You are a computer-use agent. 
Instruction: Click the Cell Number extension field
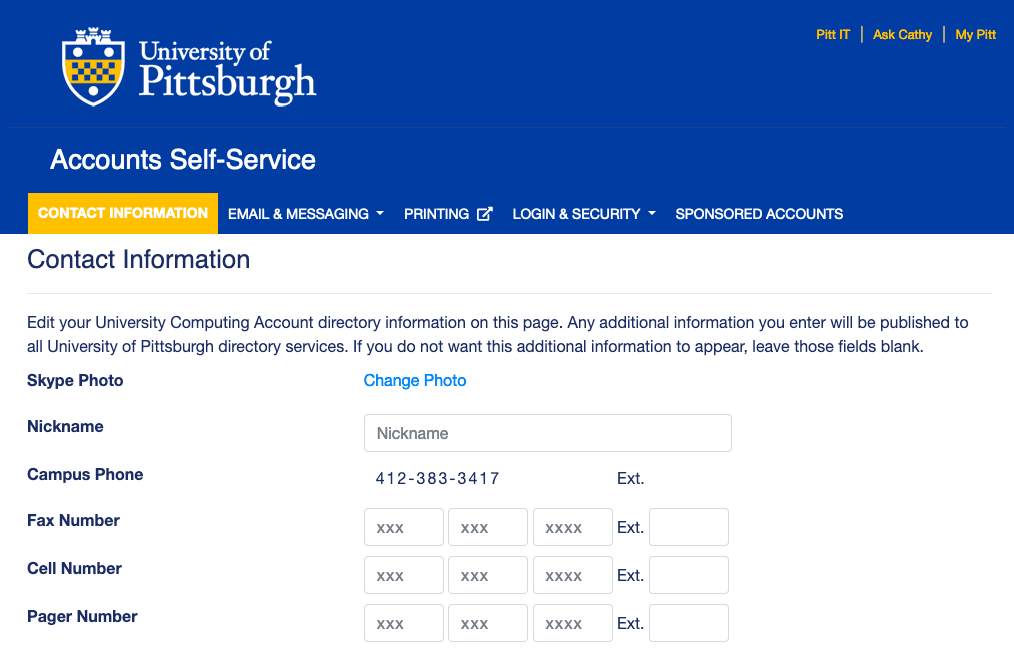[x=689, y=575]
